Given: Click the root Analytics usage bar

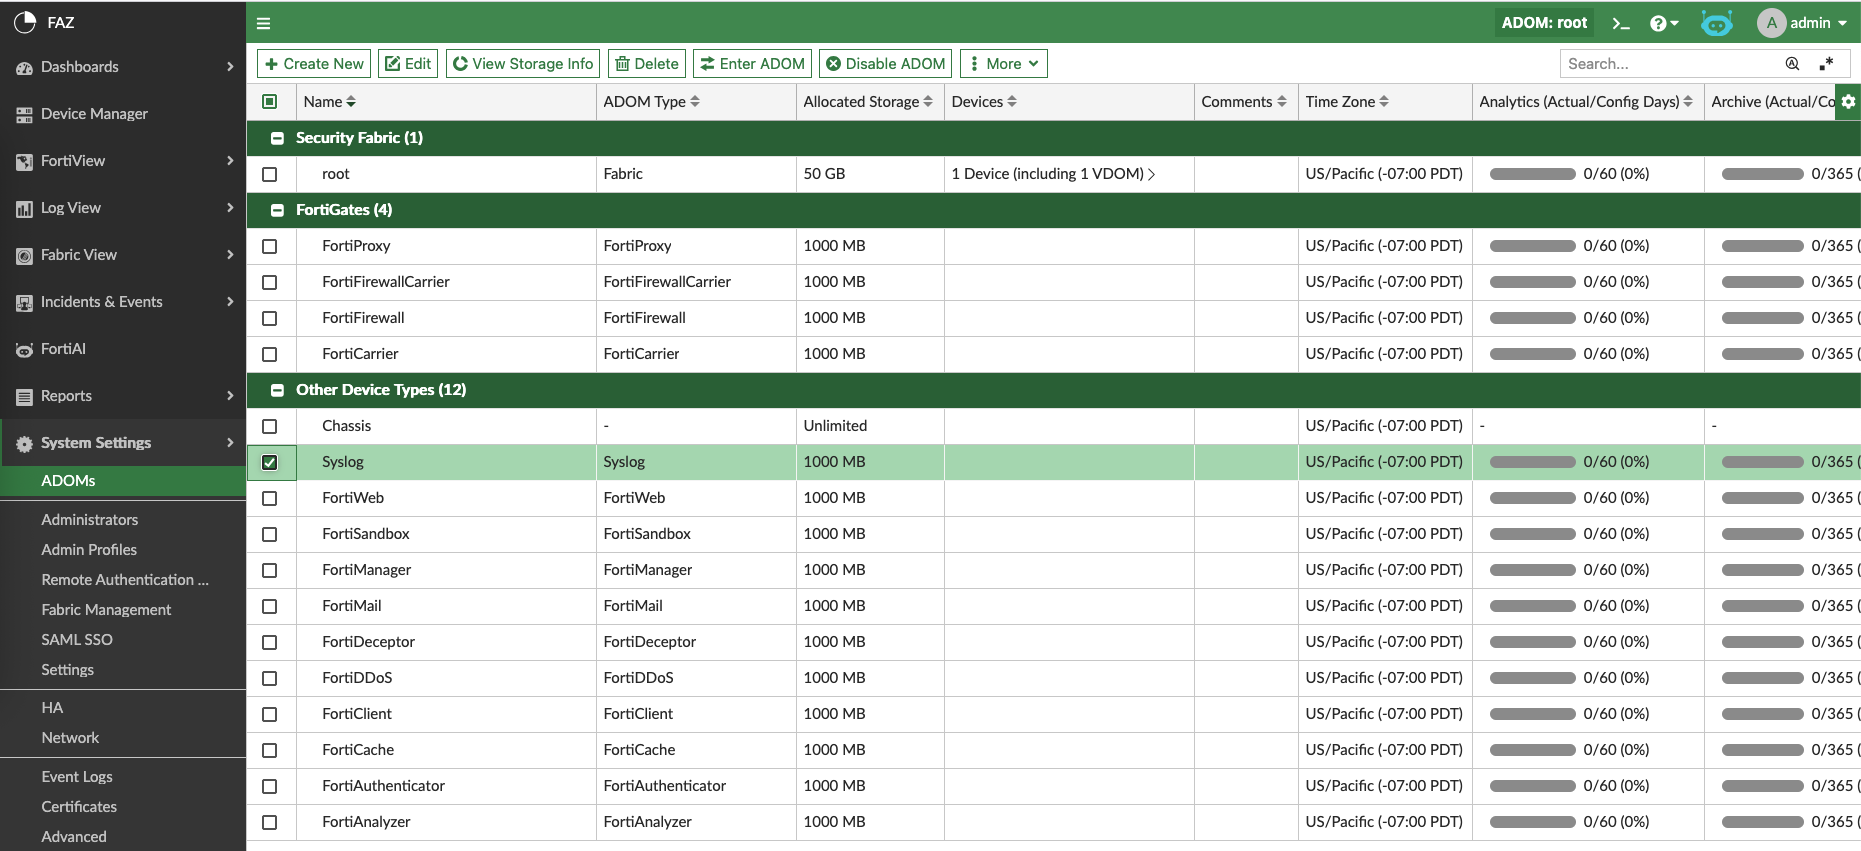Looking at the screenshot, I should point(1532,174).
